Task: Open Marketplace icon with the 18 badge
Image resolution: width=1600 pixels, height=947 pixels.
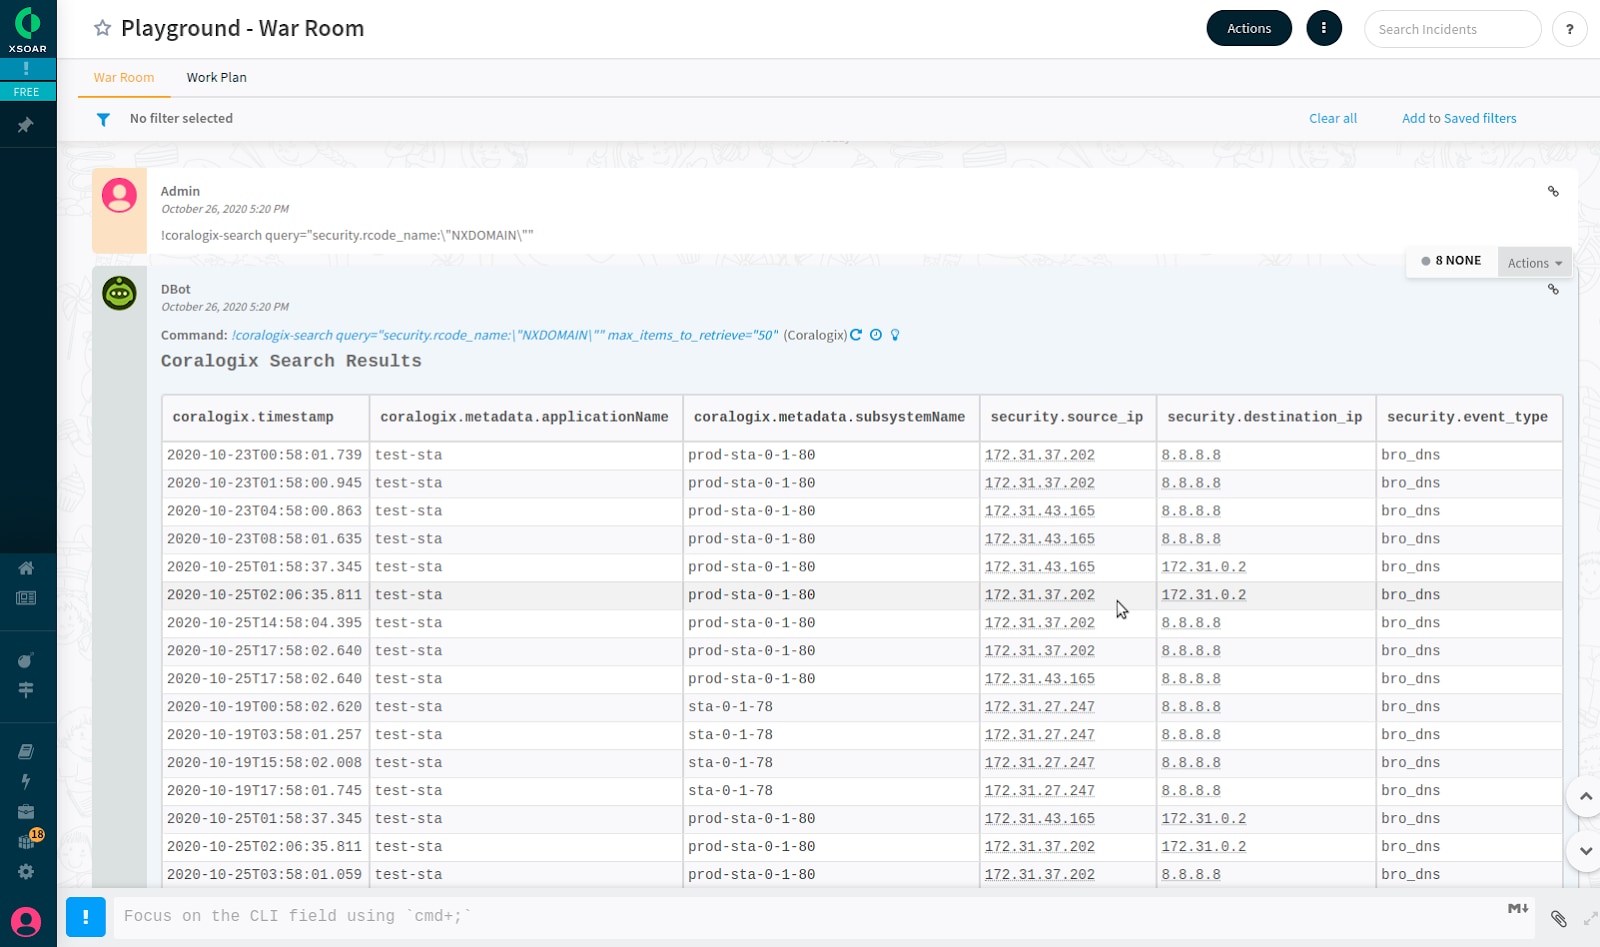Action: pos(28,840)
